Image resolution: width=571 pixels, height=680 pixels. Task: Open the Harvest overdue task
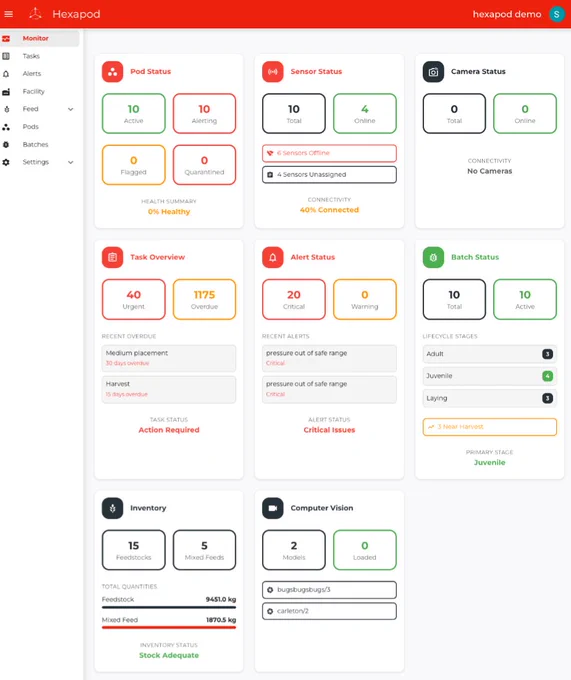pos(169,389)
